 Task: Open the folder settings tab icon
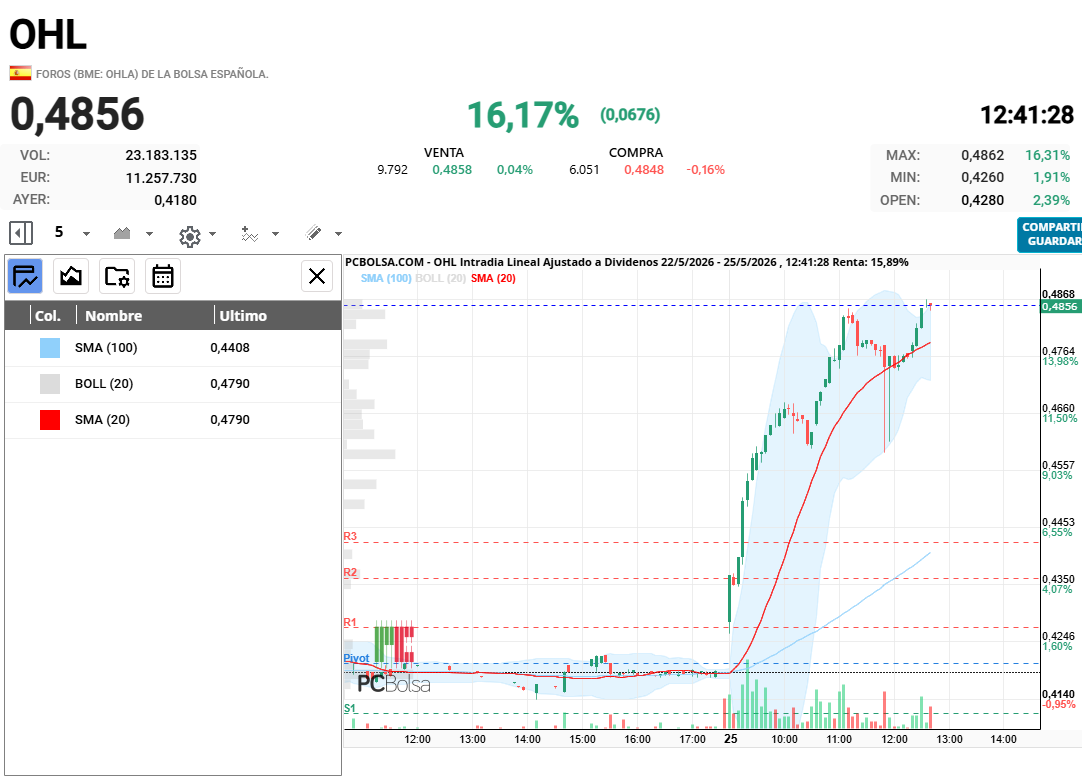pos(117,277)
